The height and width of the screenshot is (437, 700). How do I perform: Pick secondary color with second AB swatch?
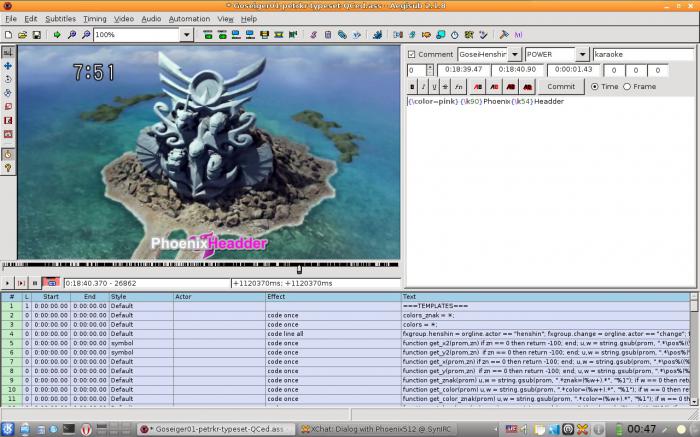click(494, 87)
